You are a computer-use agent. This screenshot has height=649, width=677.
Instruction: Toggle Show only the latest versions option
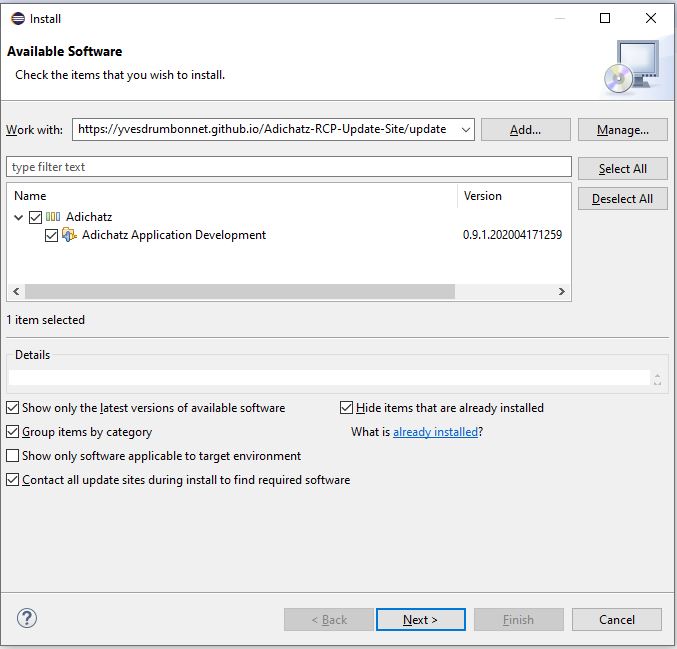[13, 408]
